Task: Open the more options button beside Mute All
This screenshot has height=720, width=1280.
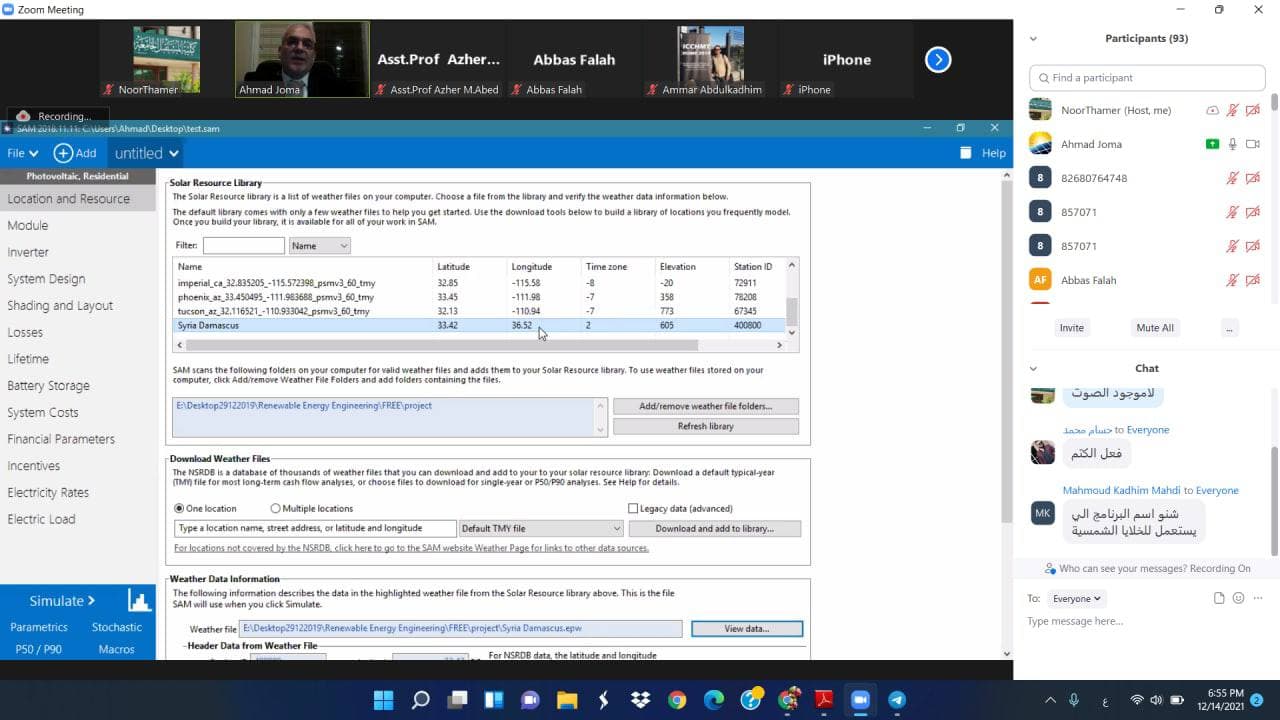Action: coord(1229,328)
